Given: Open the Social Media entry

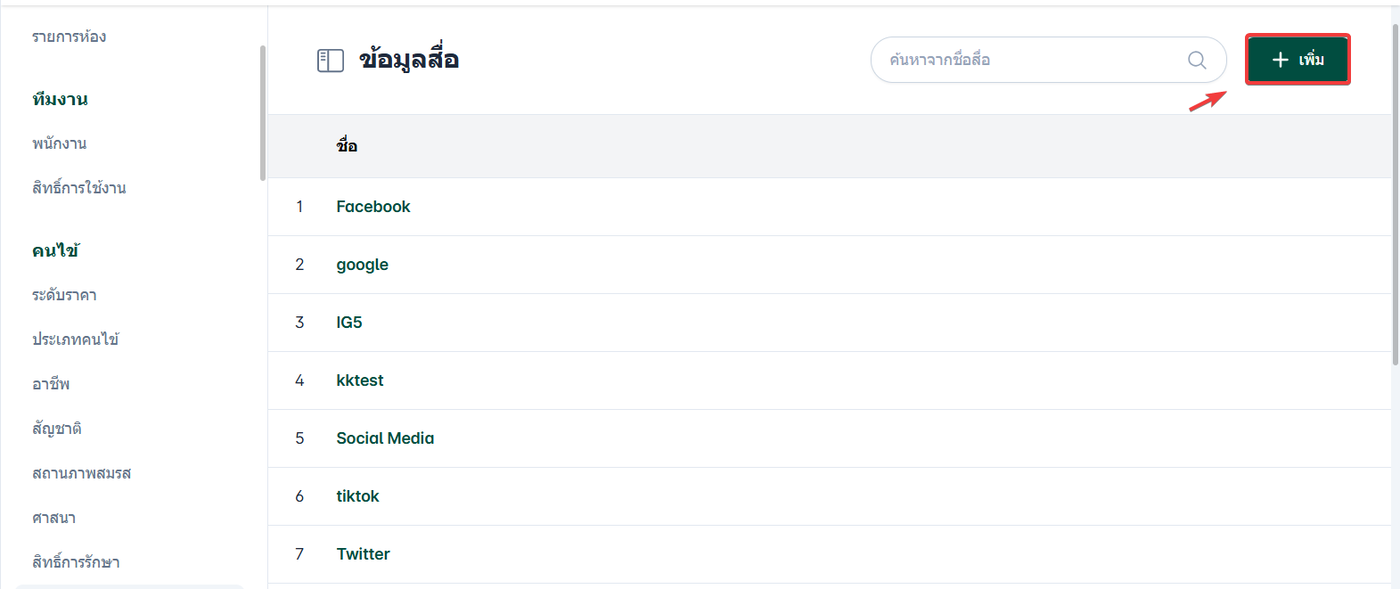Looking at the screenshot, I should tap(385, 439).
